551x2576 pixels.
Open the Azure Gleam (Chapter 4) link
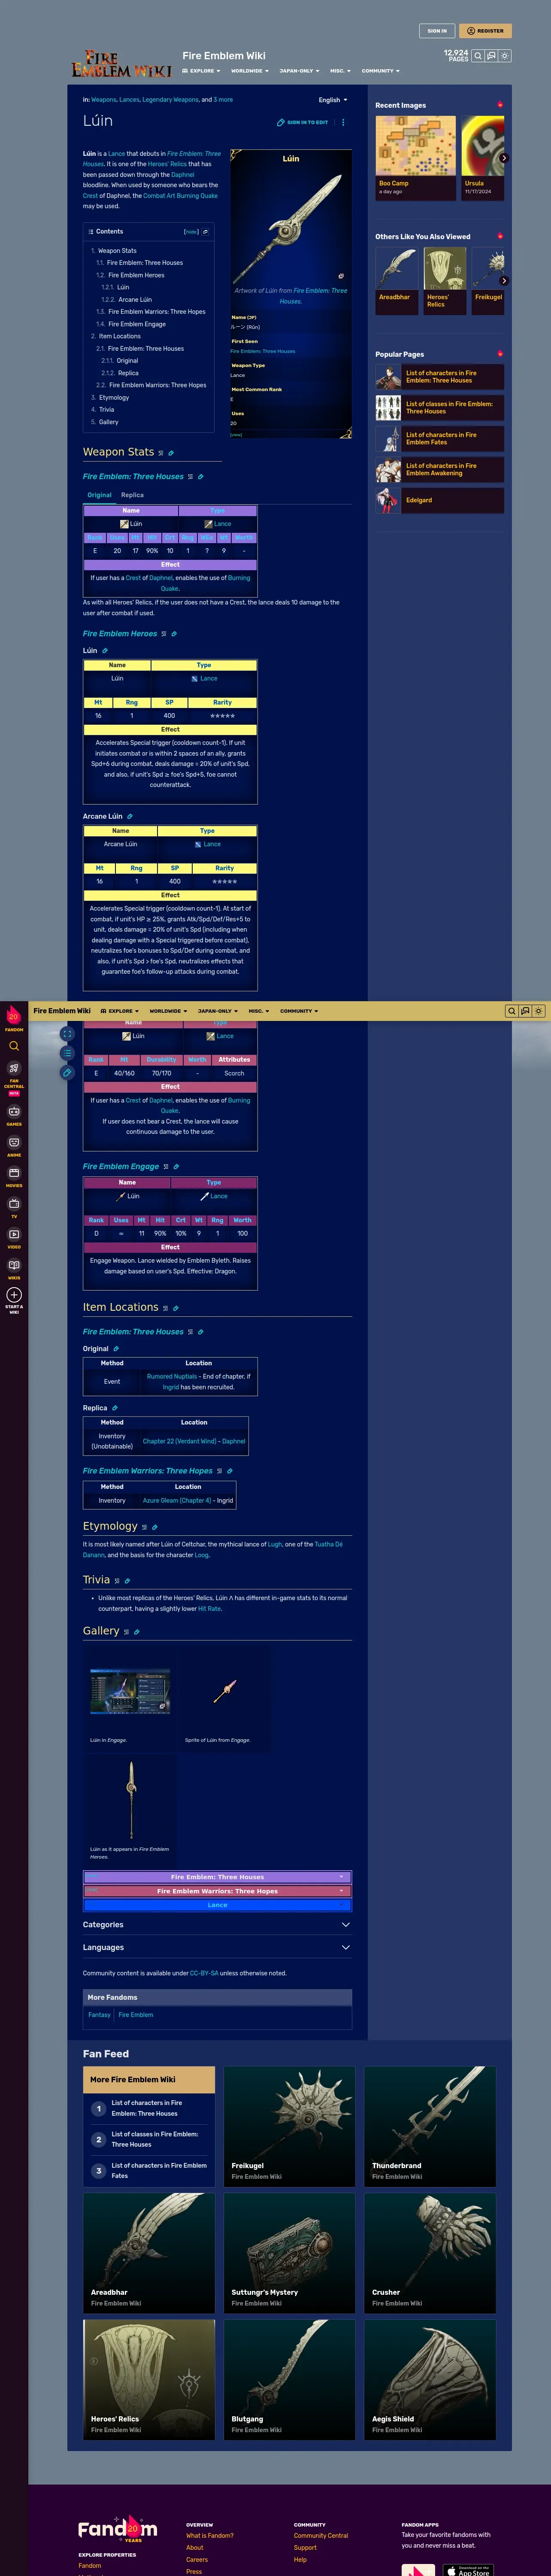[177, 1501]
